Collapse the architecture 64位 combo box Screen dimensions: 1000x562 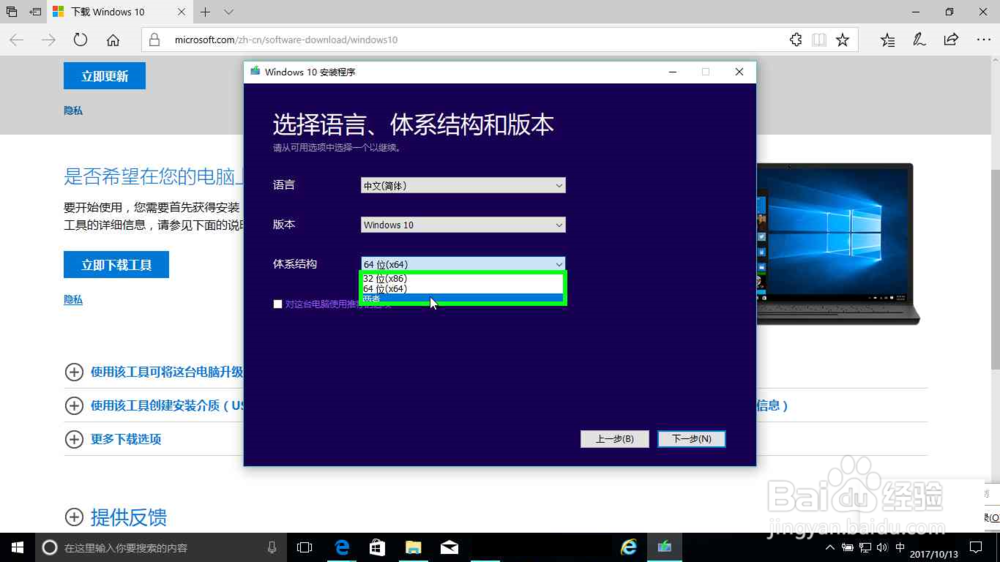(463, 264)
